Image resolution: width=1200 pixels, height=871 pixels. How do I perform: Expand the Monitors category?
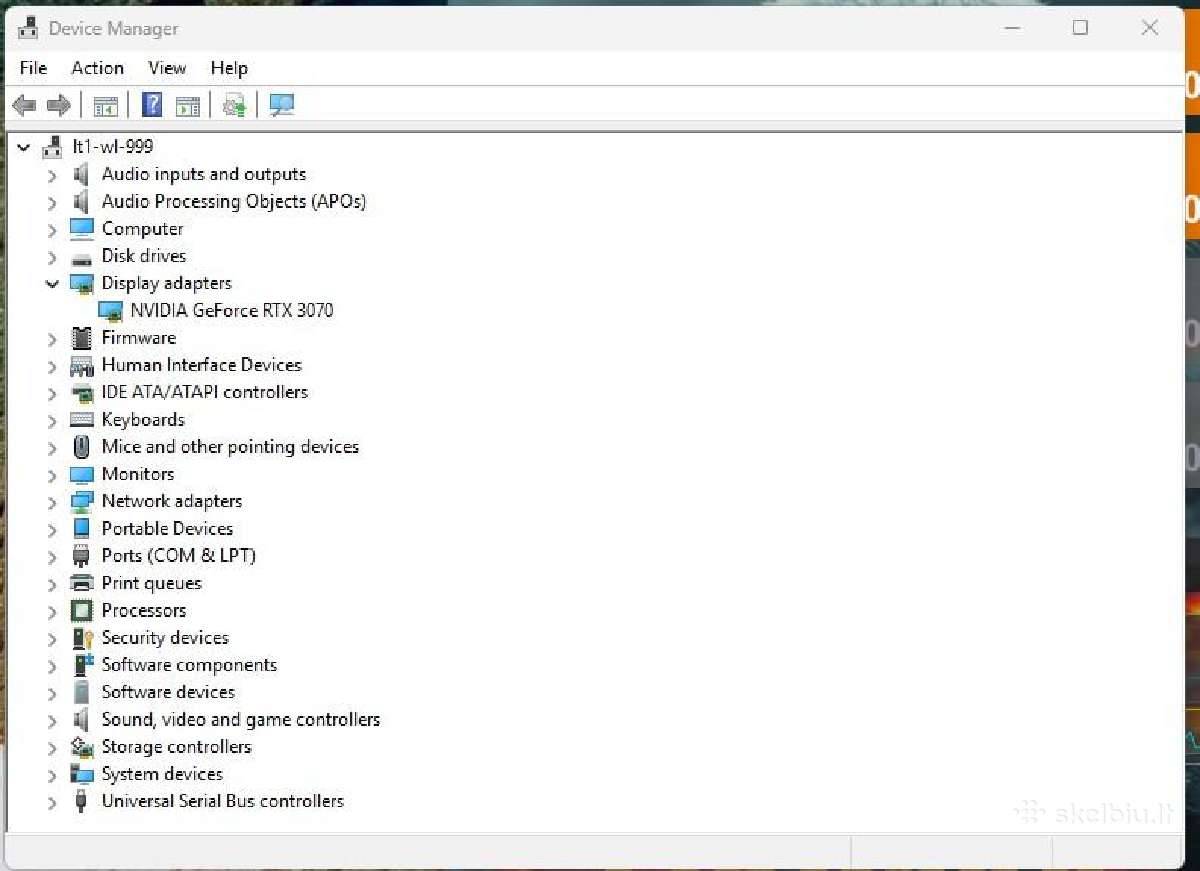pyautogui.click(x=52, y=475)
